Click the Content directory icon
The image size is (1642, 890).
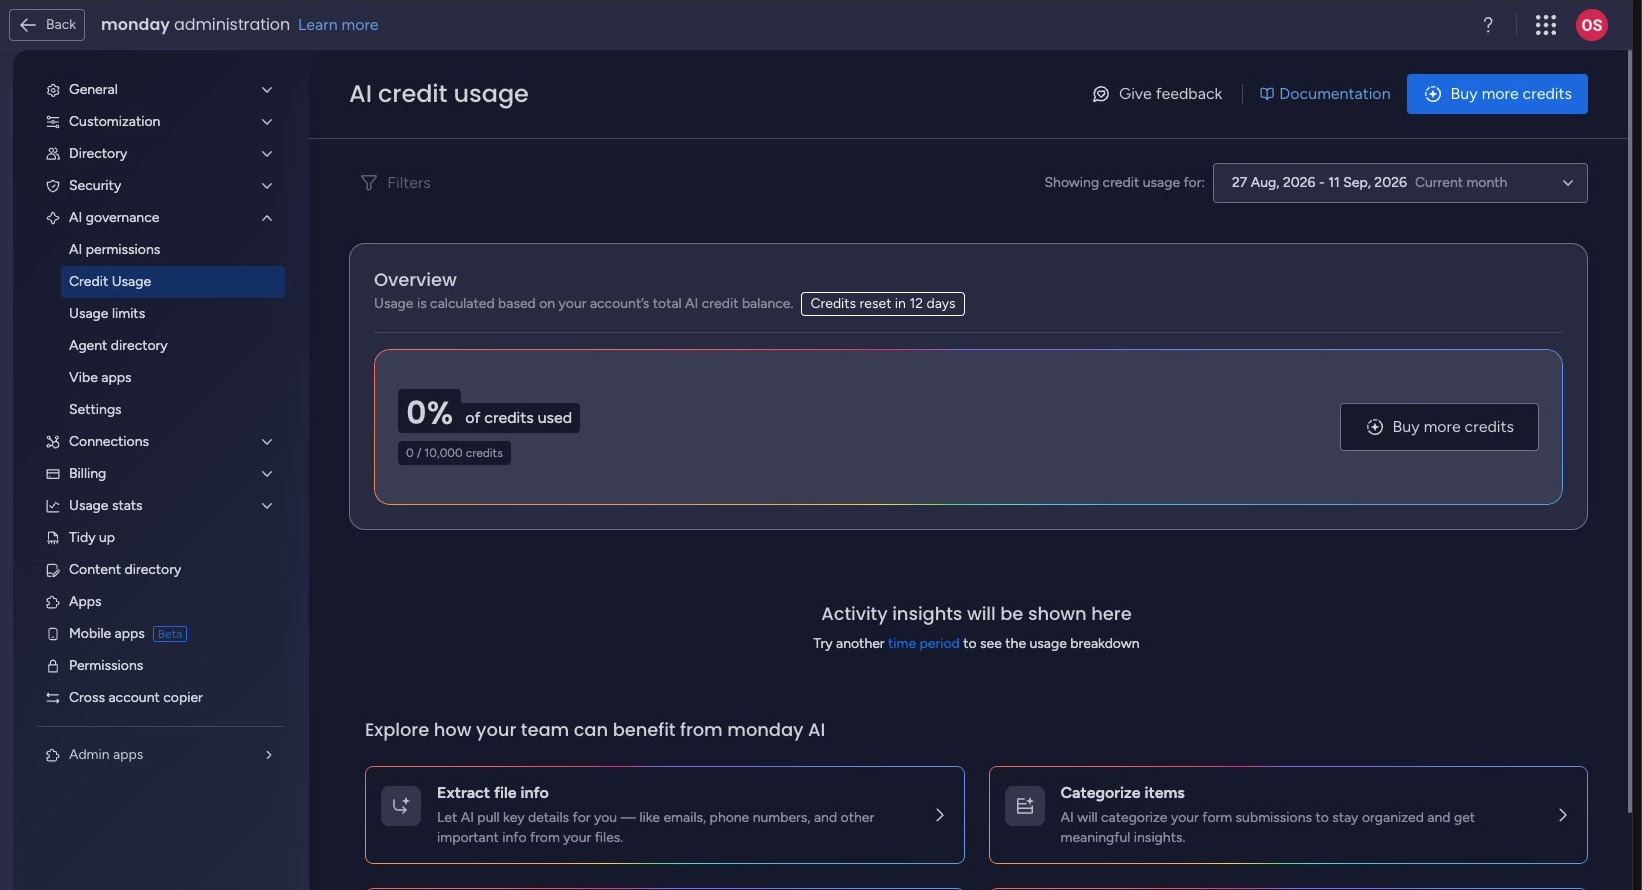tap(53, 570)
